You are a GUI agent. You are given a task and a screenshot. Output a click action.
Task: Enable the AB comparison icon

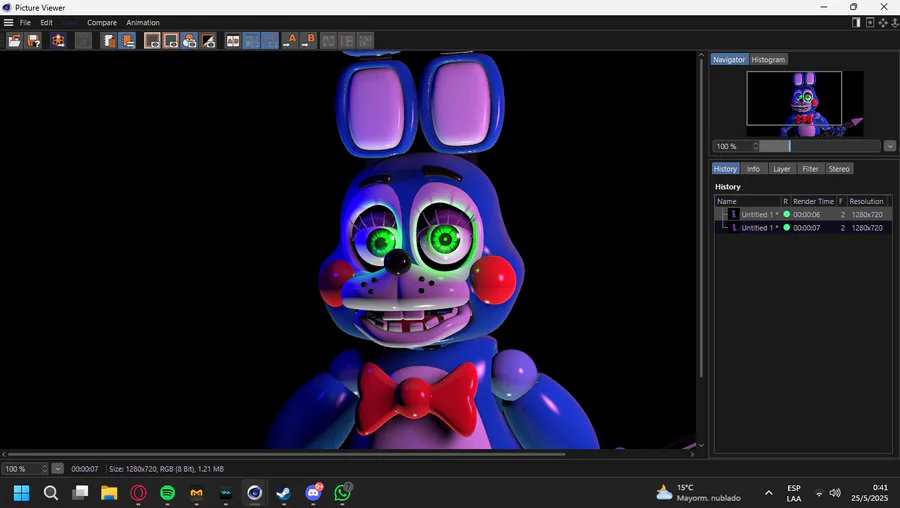point(232,41)
